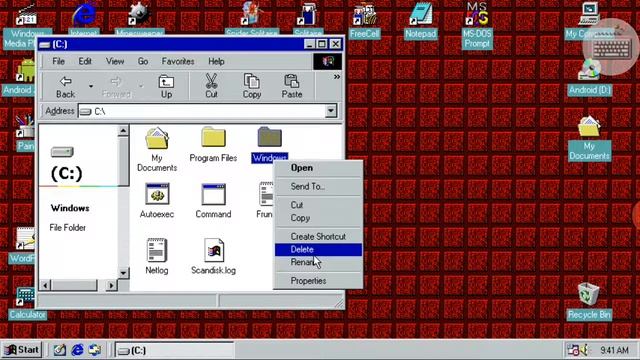The width and height of the screenshot is (640, 360).
Task: Choose Delete in the context menu
Action: pos(318,249)
